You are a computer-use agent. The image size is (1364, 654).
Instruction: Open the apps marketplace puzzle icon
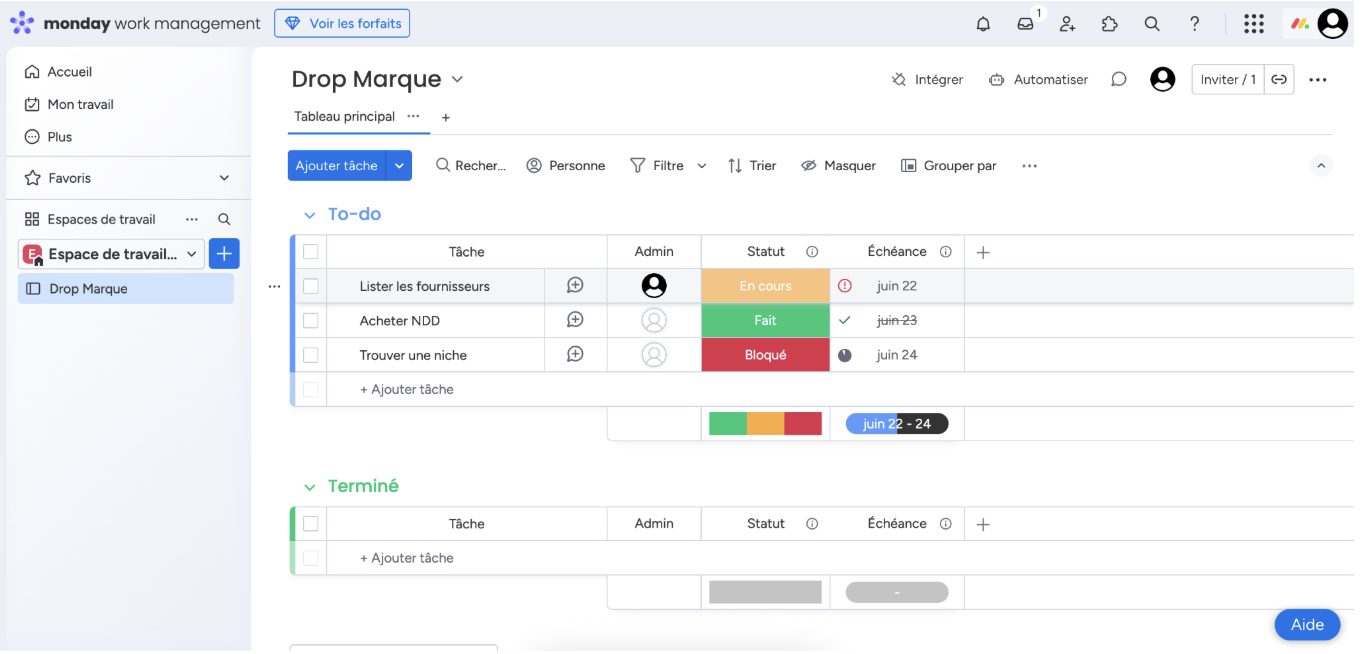coord(1110,24)
